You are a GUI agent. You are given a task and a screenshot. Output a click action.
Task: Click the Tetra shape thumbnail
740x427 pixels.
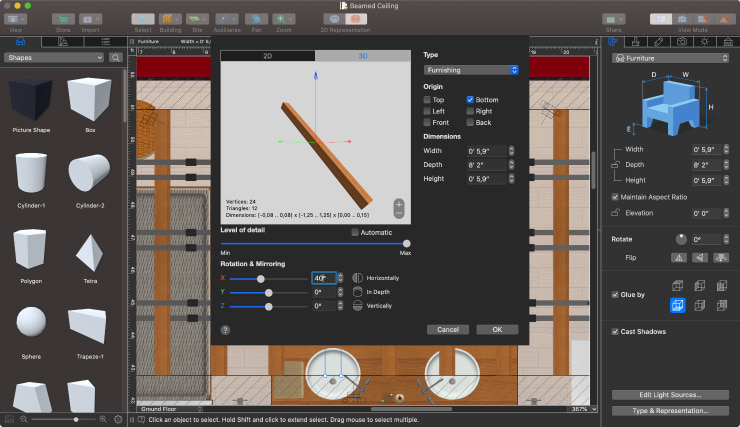point(90,253)
